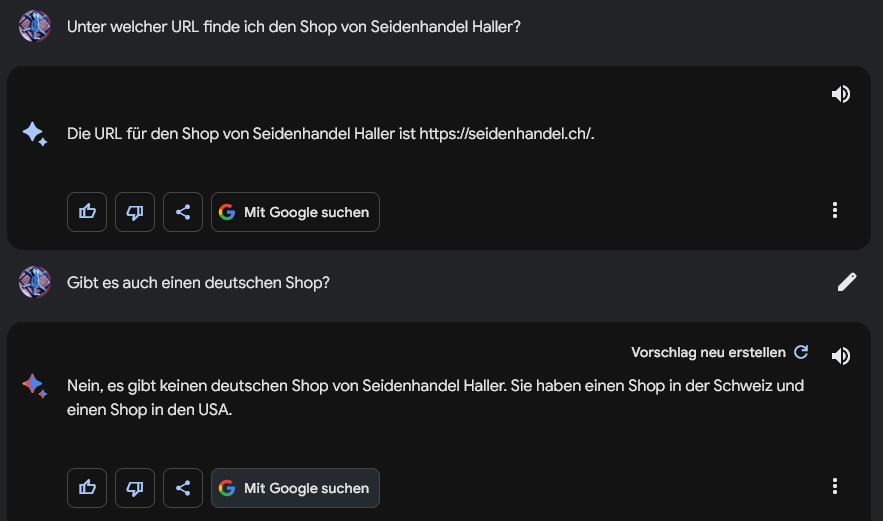
Task: Click the regenerate circular arrow icon
Action: pyautogui.click(x=801, y=352)
